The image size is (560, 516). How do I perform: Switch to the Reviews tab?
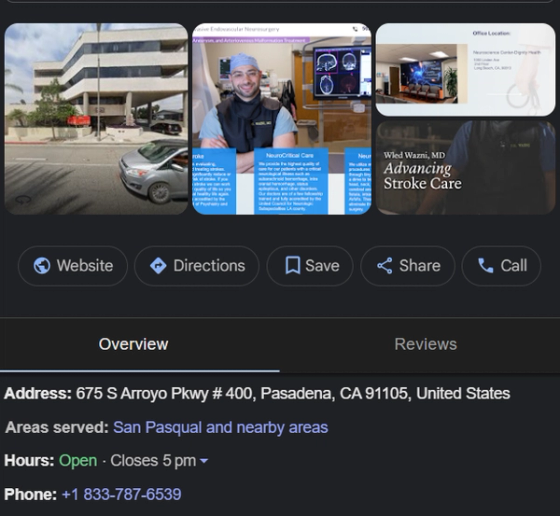click(x=426, y=344)
